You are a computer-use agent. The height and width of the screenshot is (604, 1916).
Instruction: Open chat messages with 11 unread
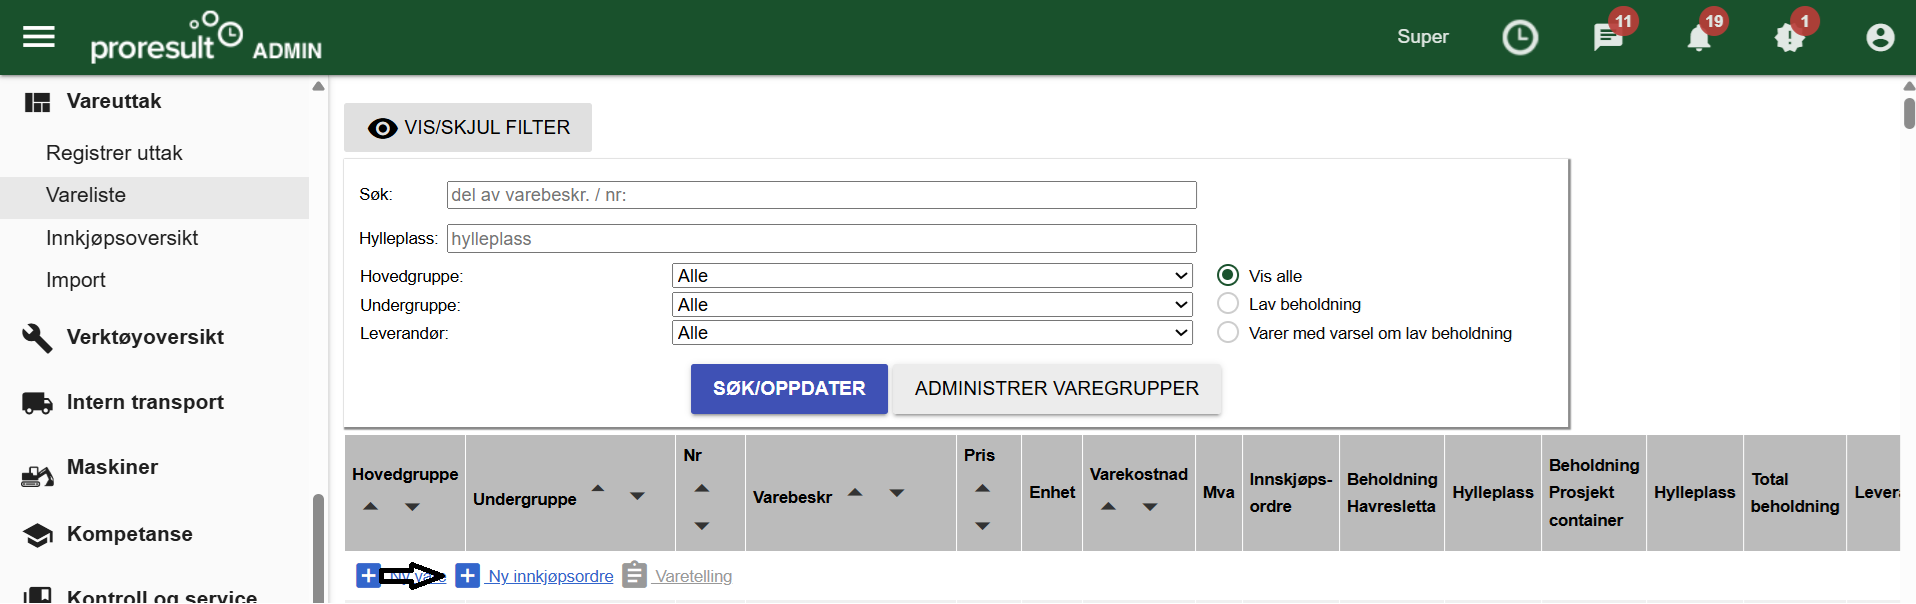(1607, 38)
